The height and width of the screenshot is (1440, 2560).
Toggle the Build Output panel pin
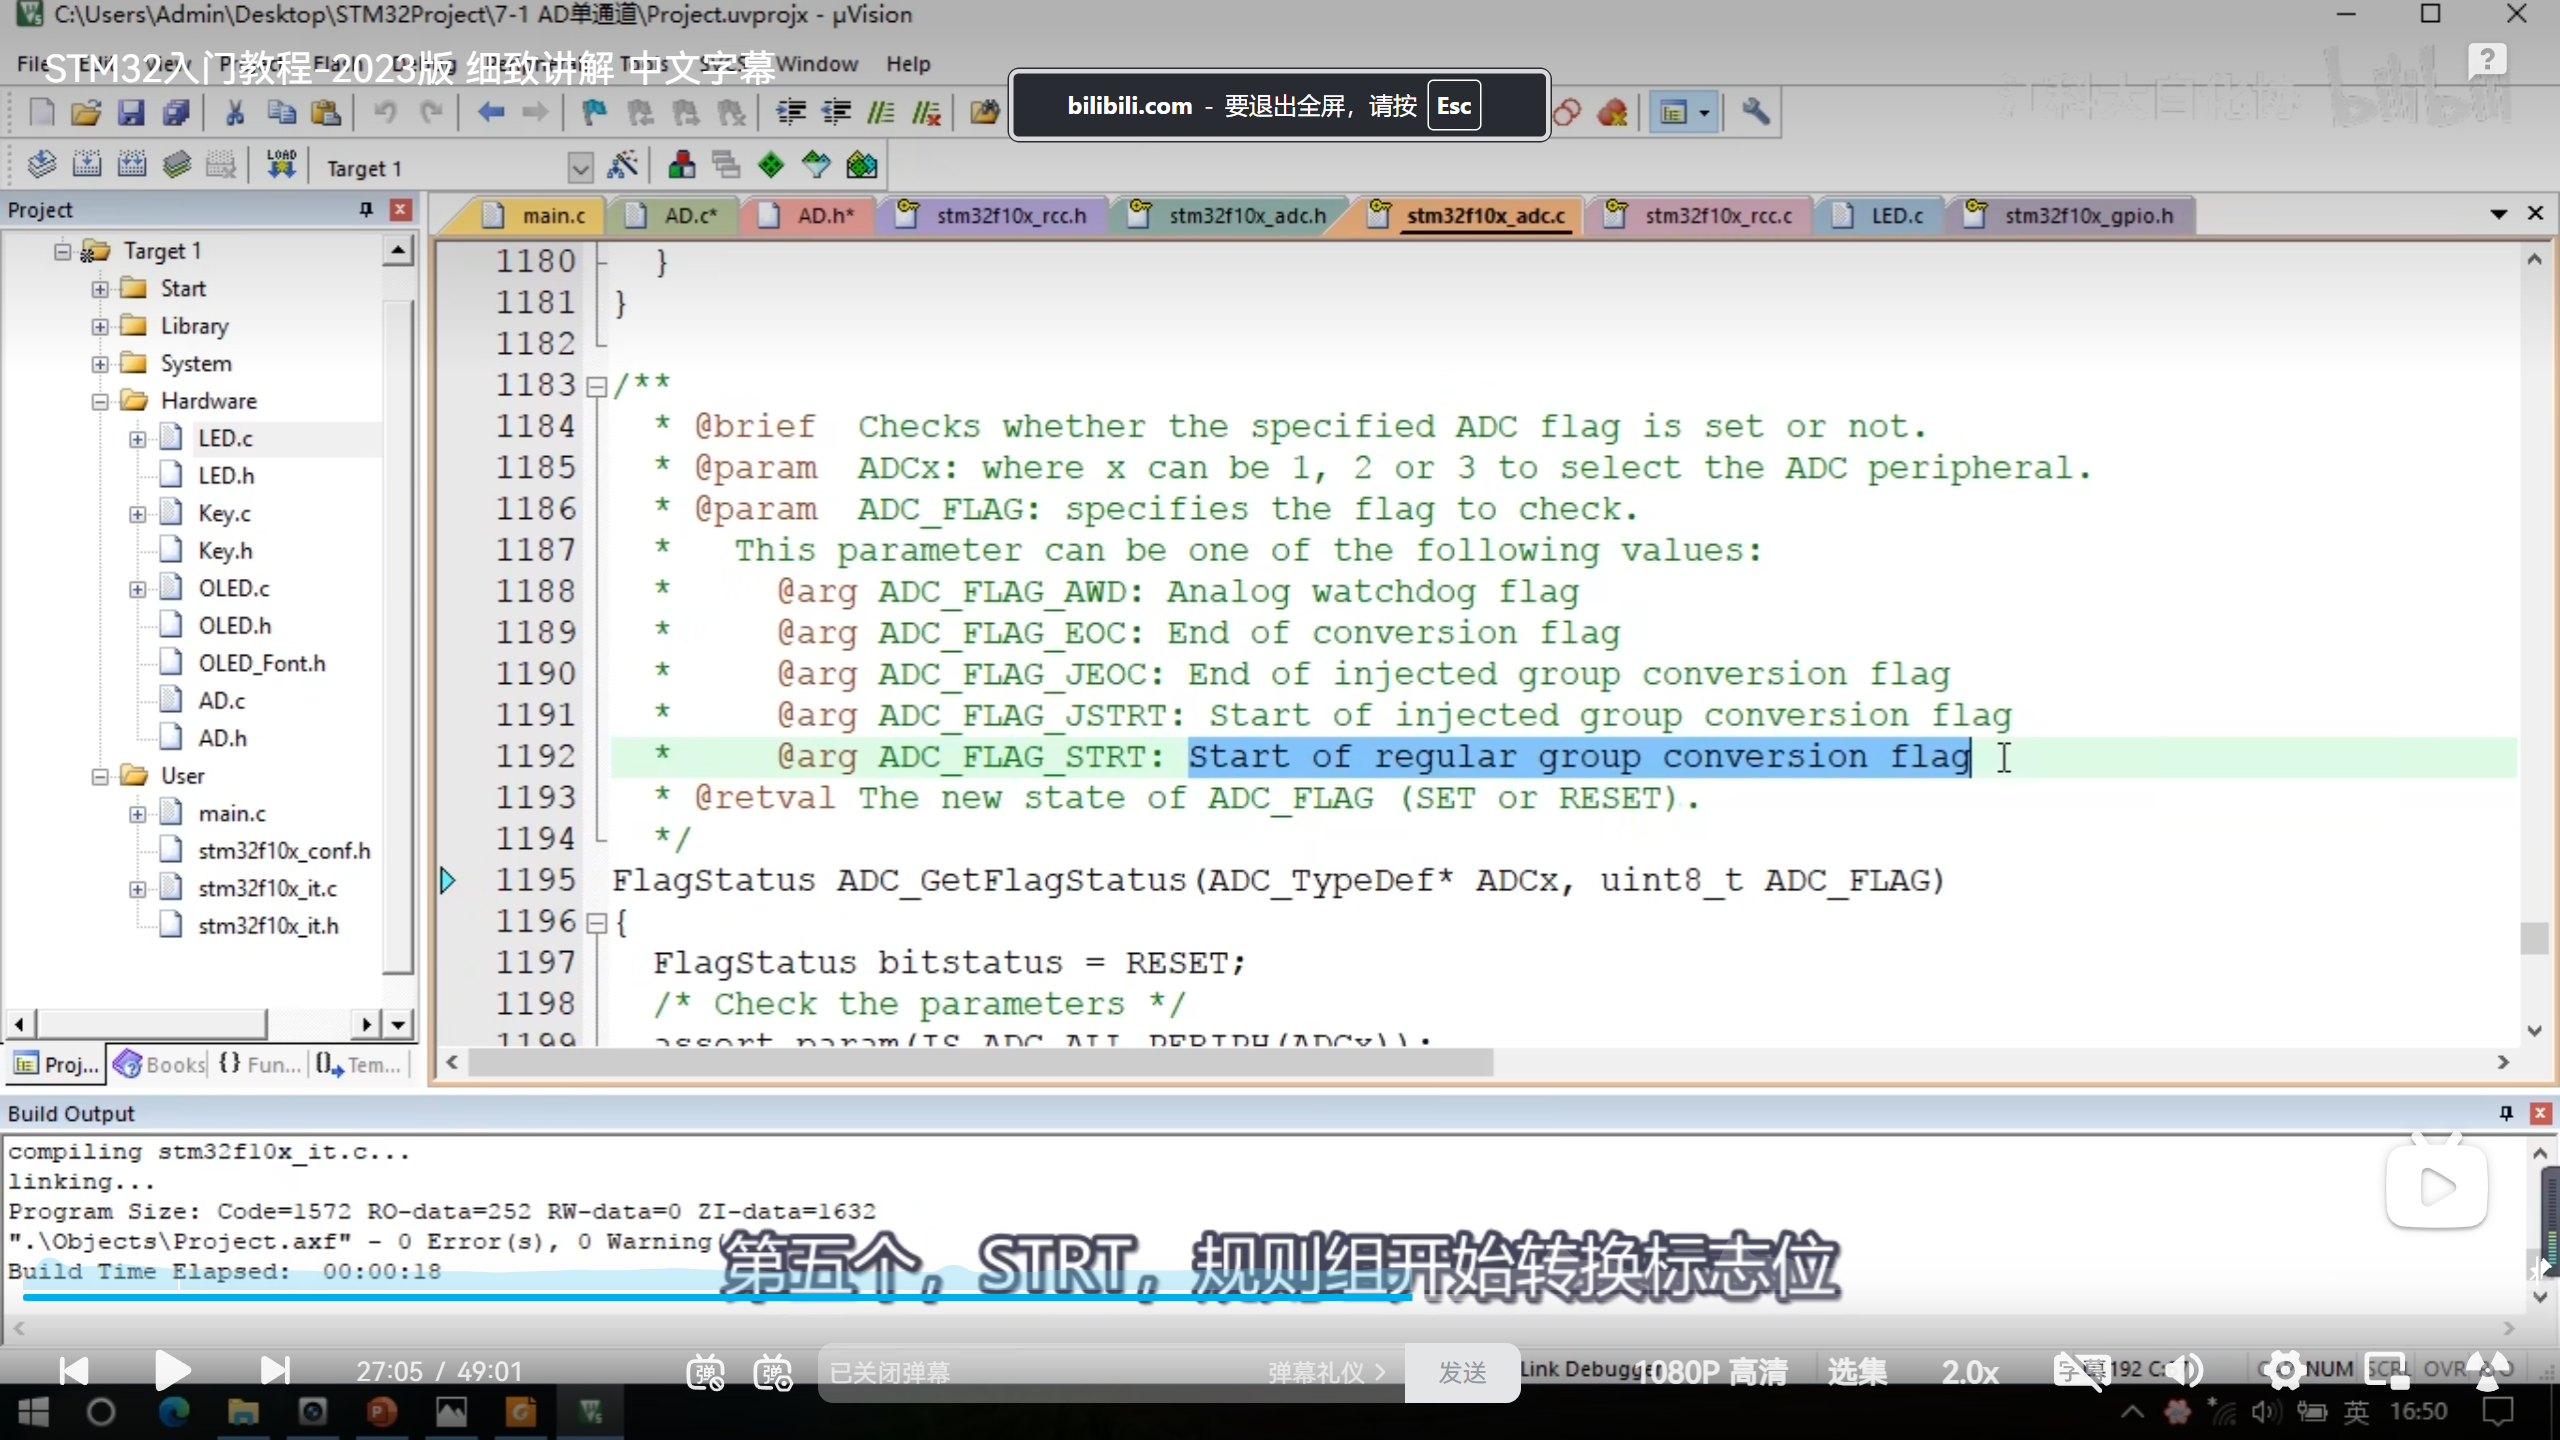(2506, 1113)
